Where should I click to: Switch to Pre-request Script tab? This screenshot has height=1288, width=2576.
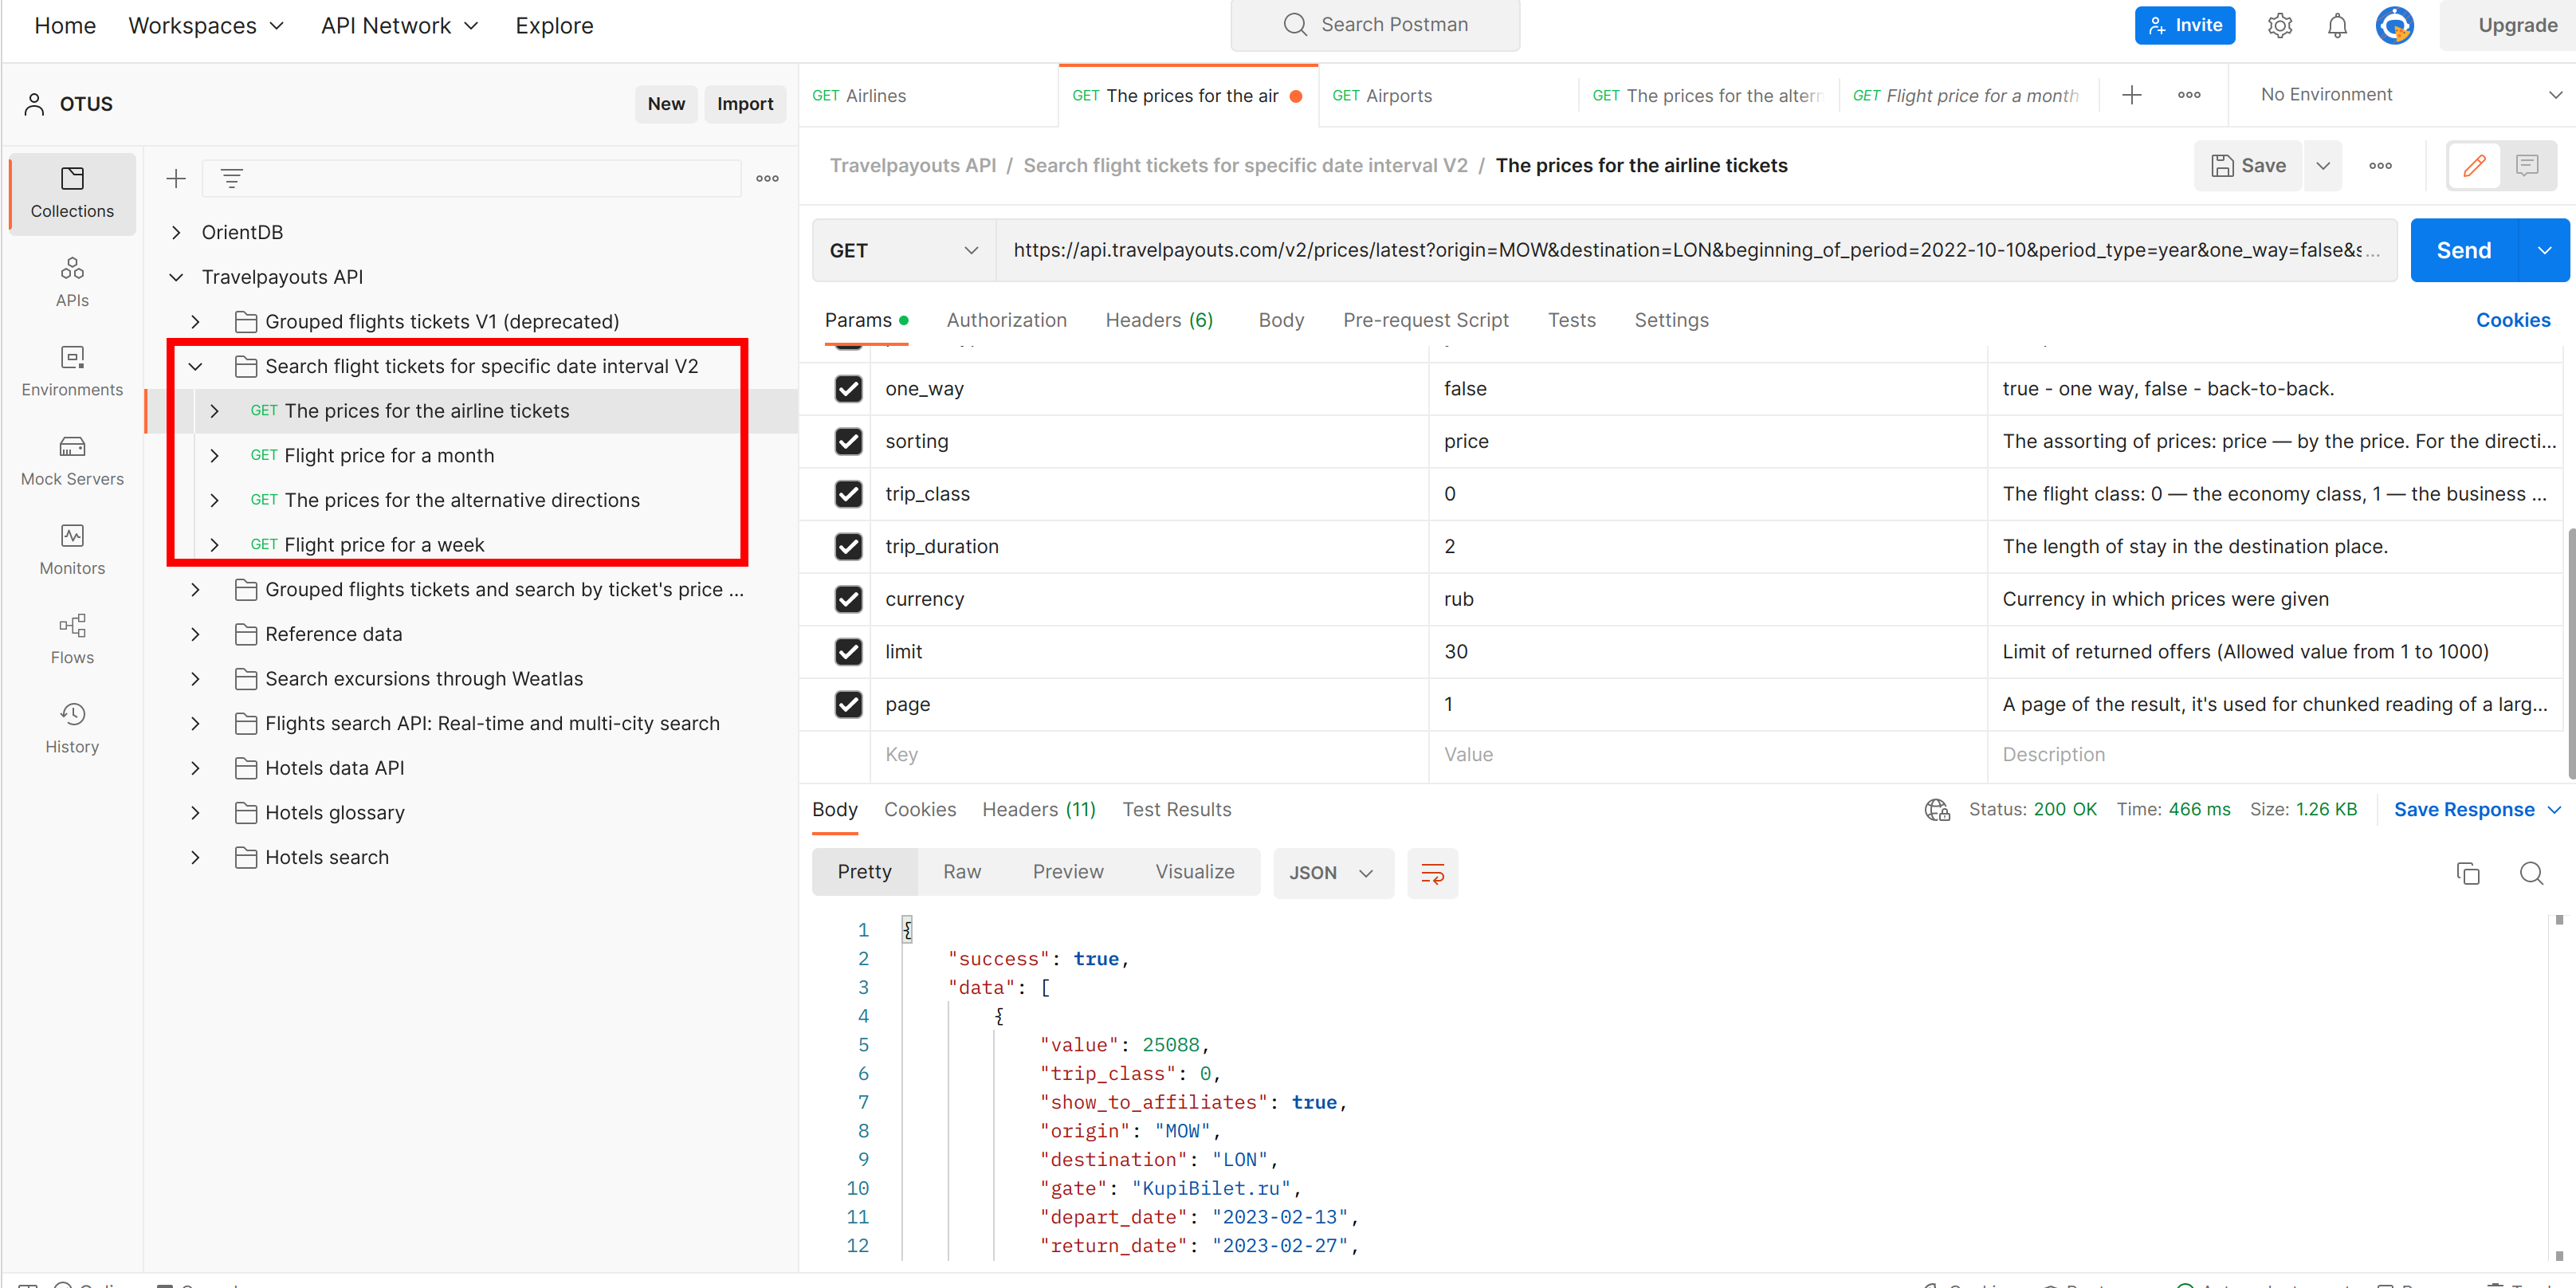(x=1425, y=320)
